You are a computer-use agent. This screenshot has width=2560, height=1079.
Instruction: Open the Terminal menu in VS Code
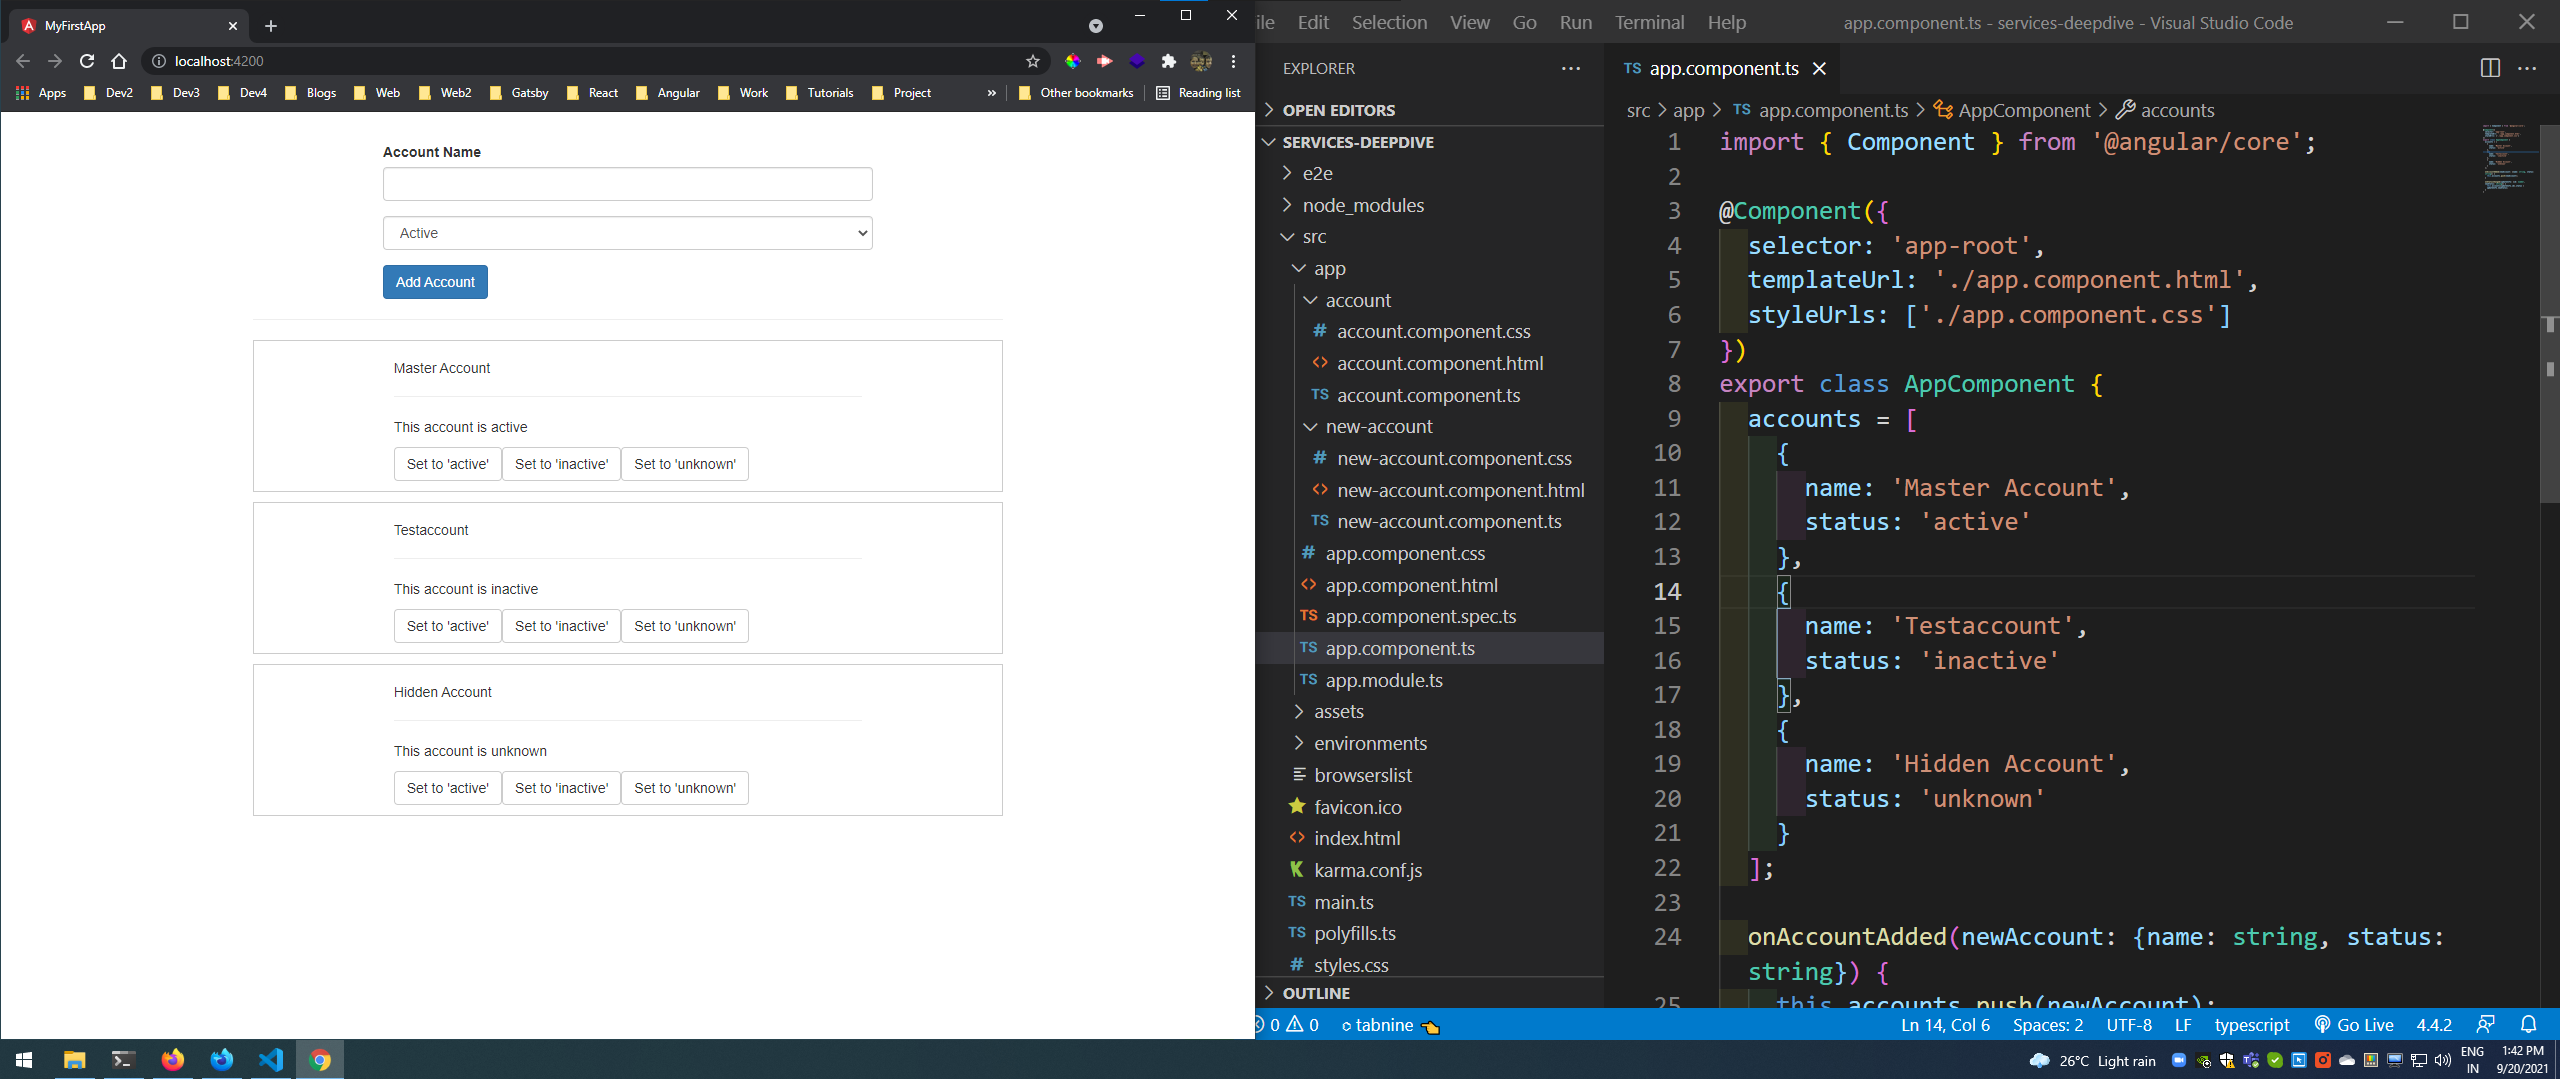pos(1649,22)
